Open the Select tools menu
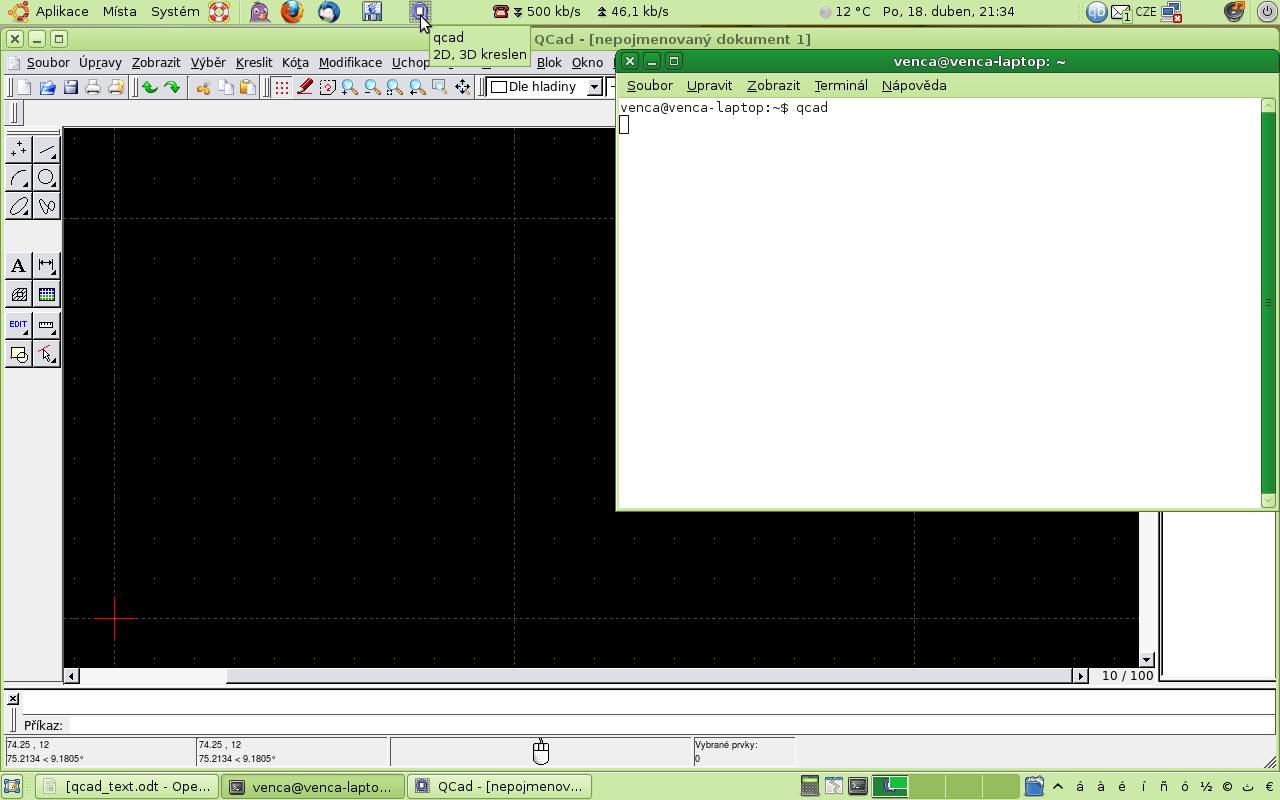Viewport: 1280px width, 800px height. pos(47,353)
